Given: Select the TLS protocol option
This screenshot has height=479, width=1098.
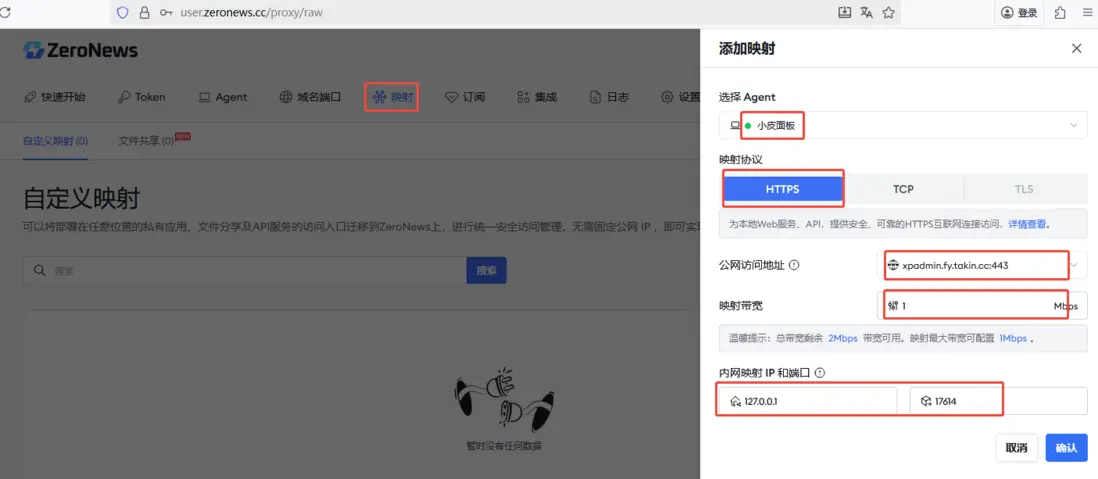Looking at the screenshot, I should 1024,189.
